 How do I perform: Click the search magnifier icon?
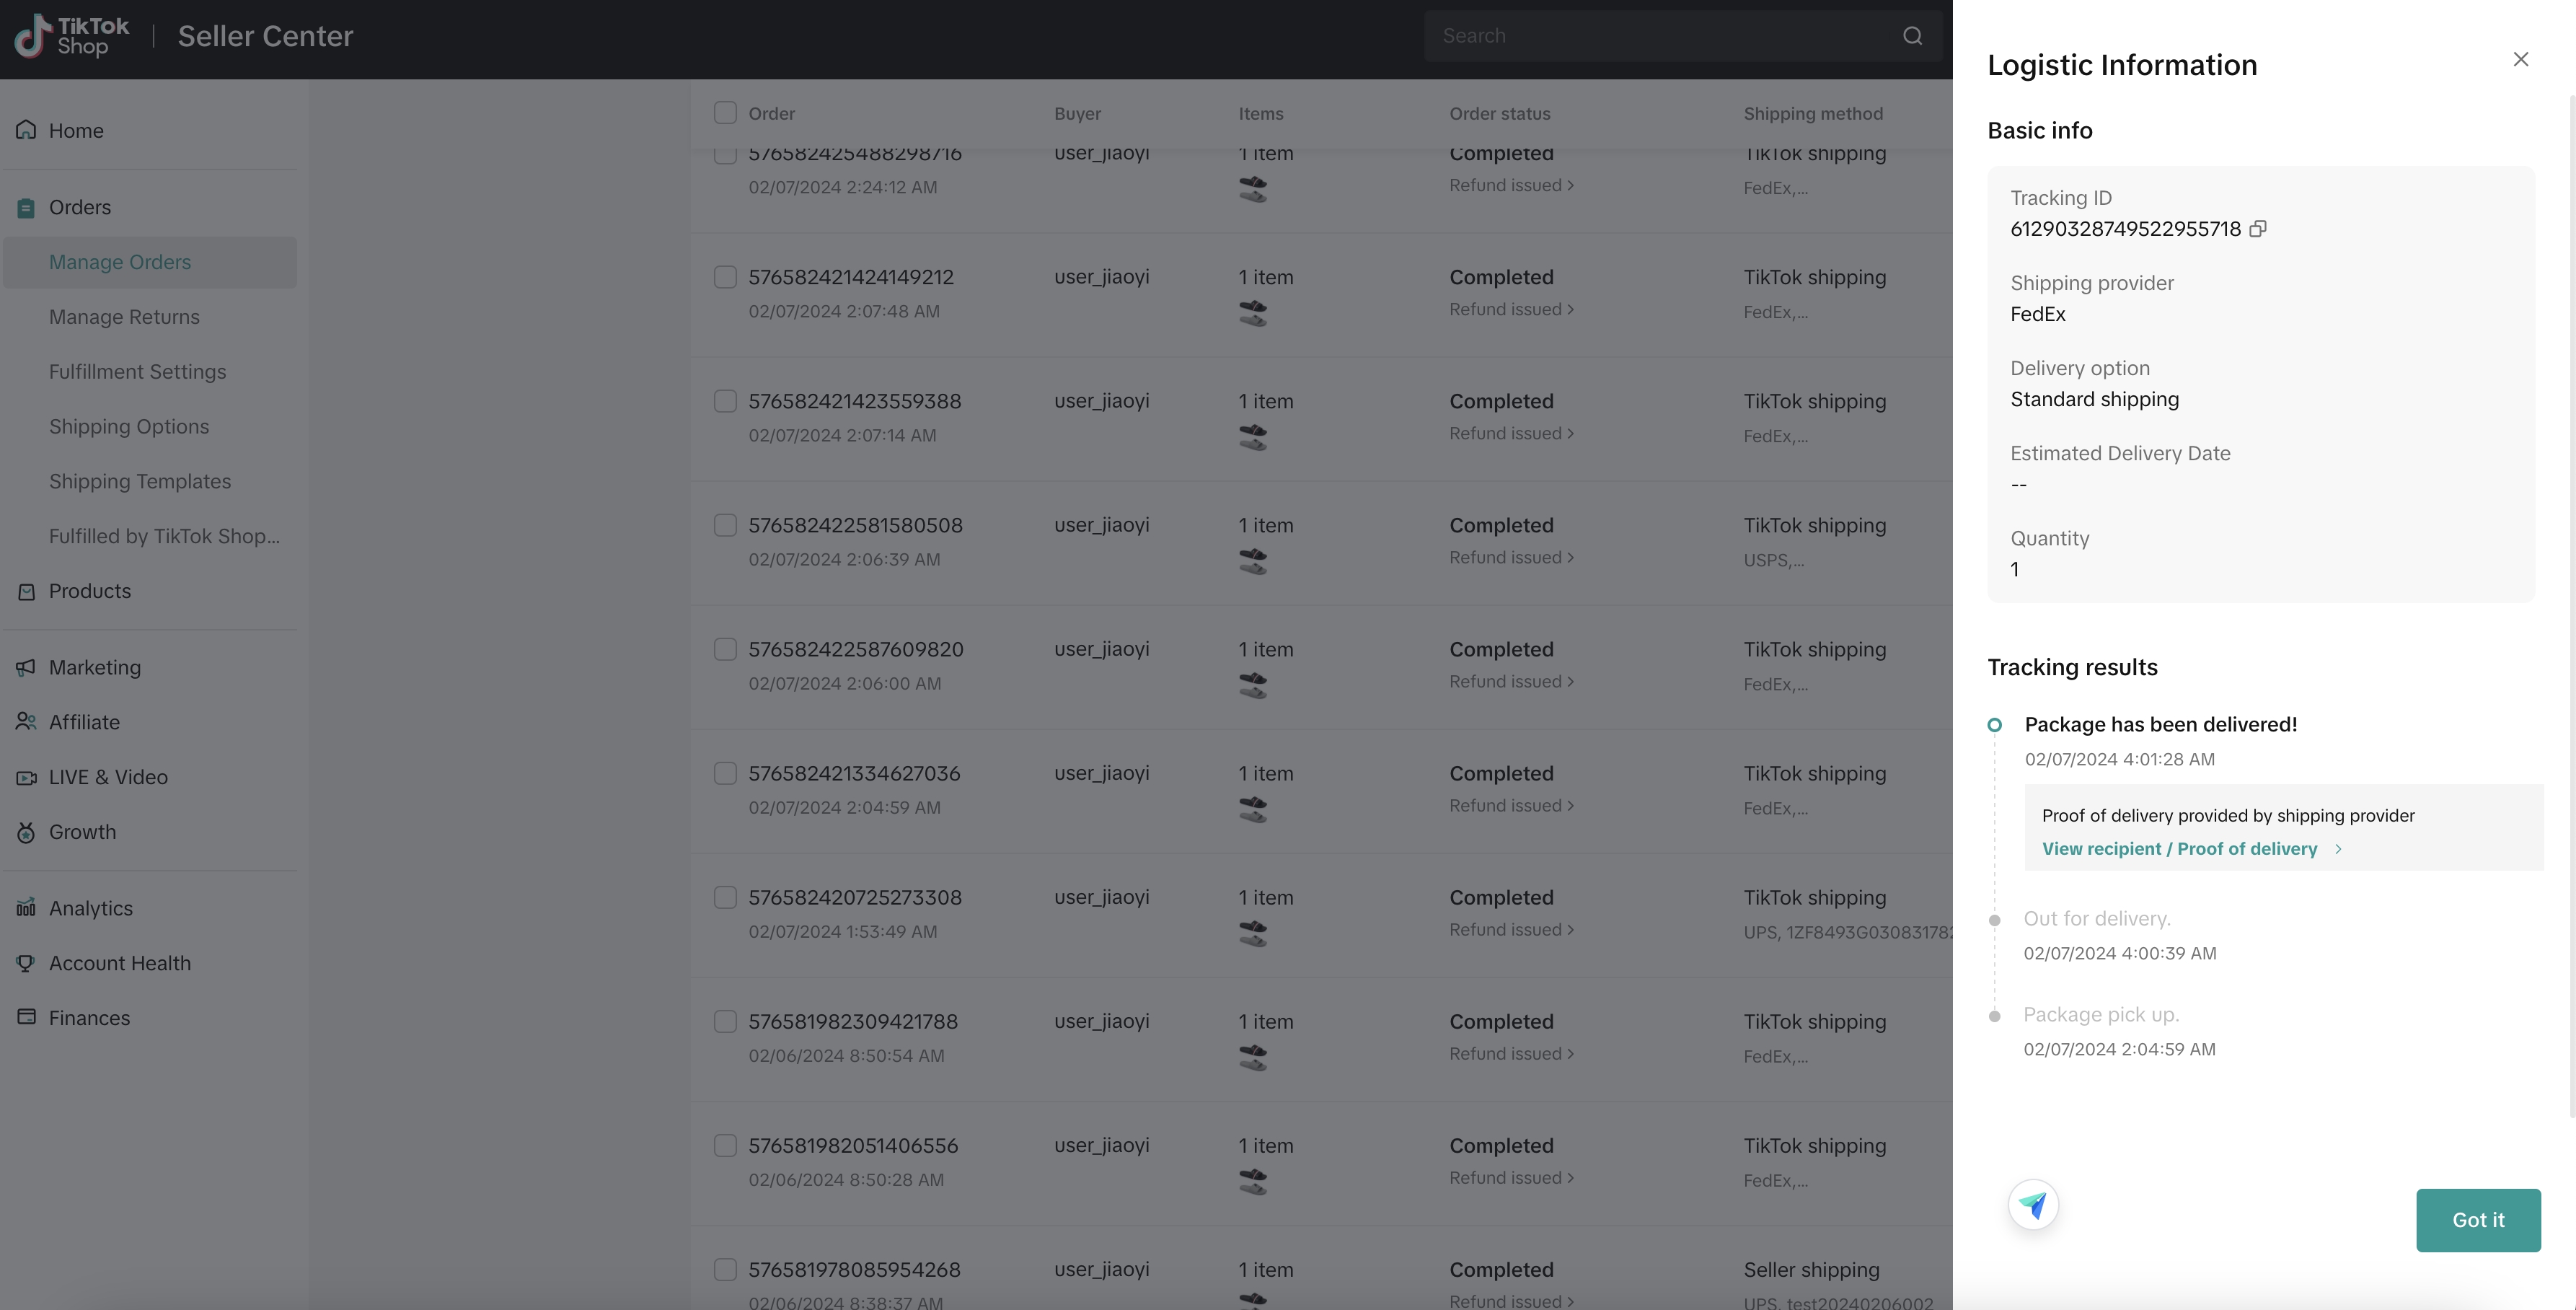coord(1912,36)
